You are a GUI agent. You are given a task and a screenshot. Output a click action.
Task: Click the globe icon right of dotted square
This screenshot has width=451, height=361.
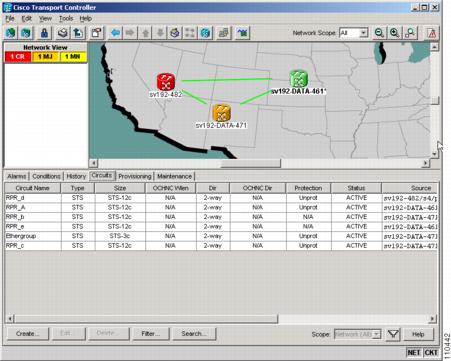206,33
